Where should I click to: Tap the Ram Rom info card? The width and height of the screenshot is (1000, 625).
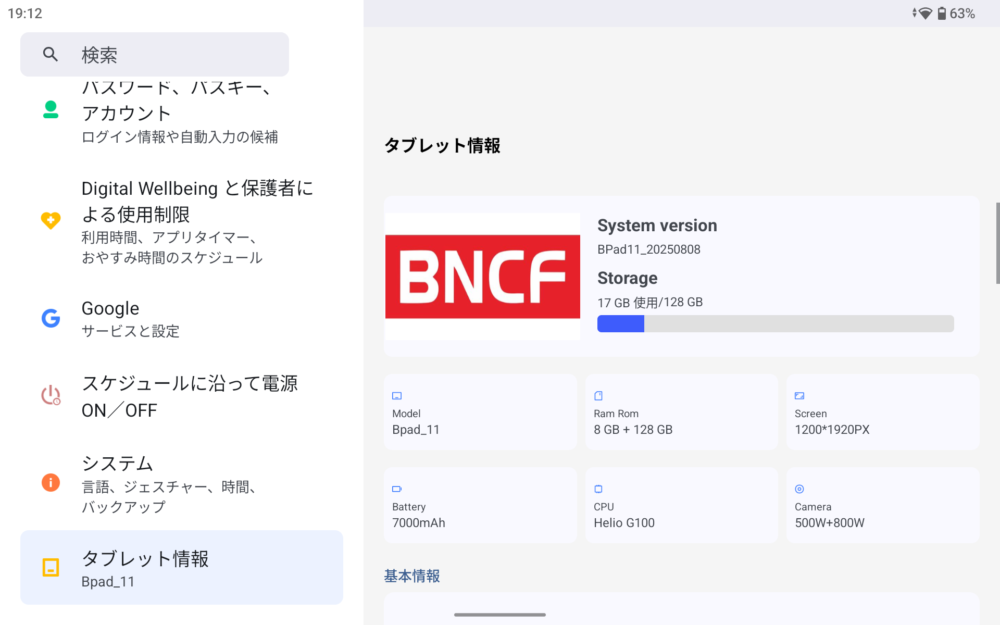[x=681, y=413]
